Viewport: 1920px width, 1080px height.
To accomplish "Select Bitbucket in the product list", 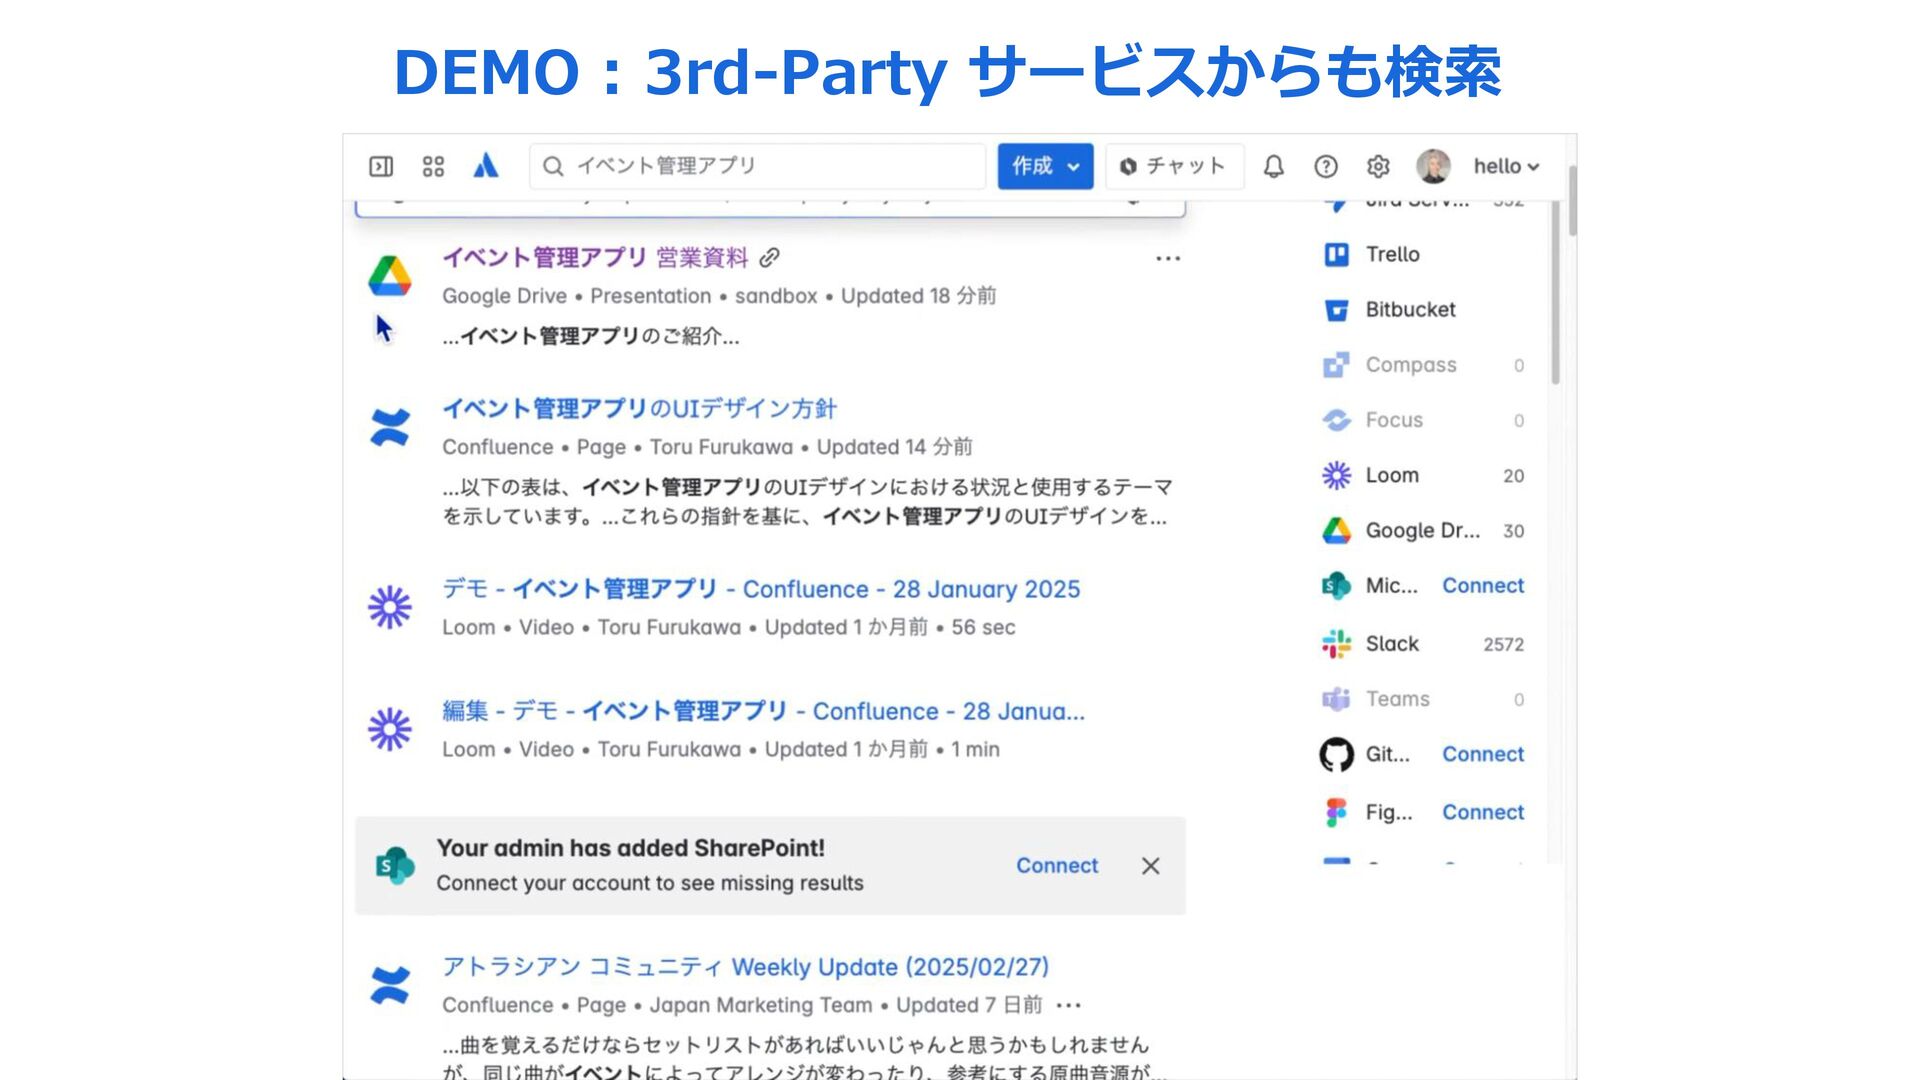I will 1410,310.
